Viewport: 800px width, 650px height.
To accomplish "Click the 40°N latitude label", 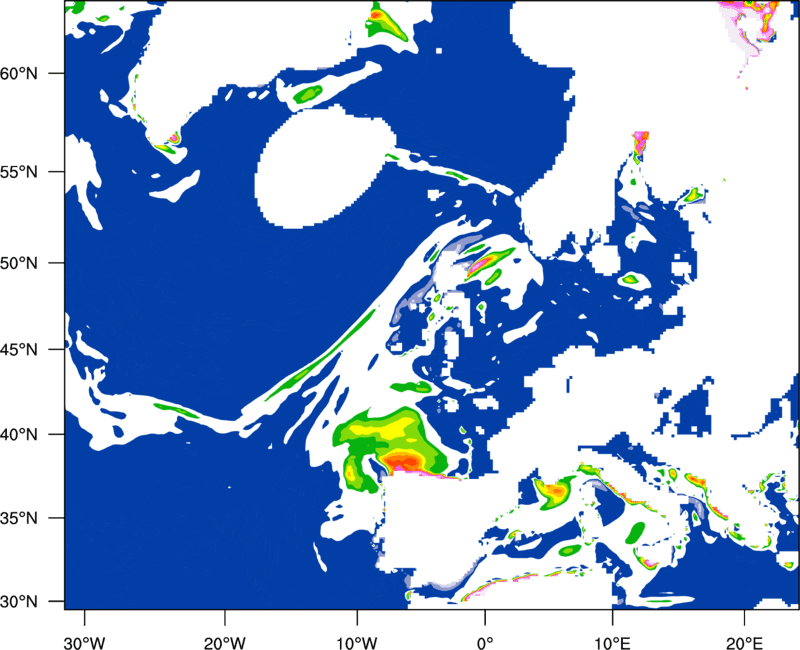I will (x=19, y=435).
